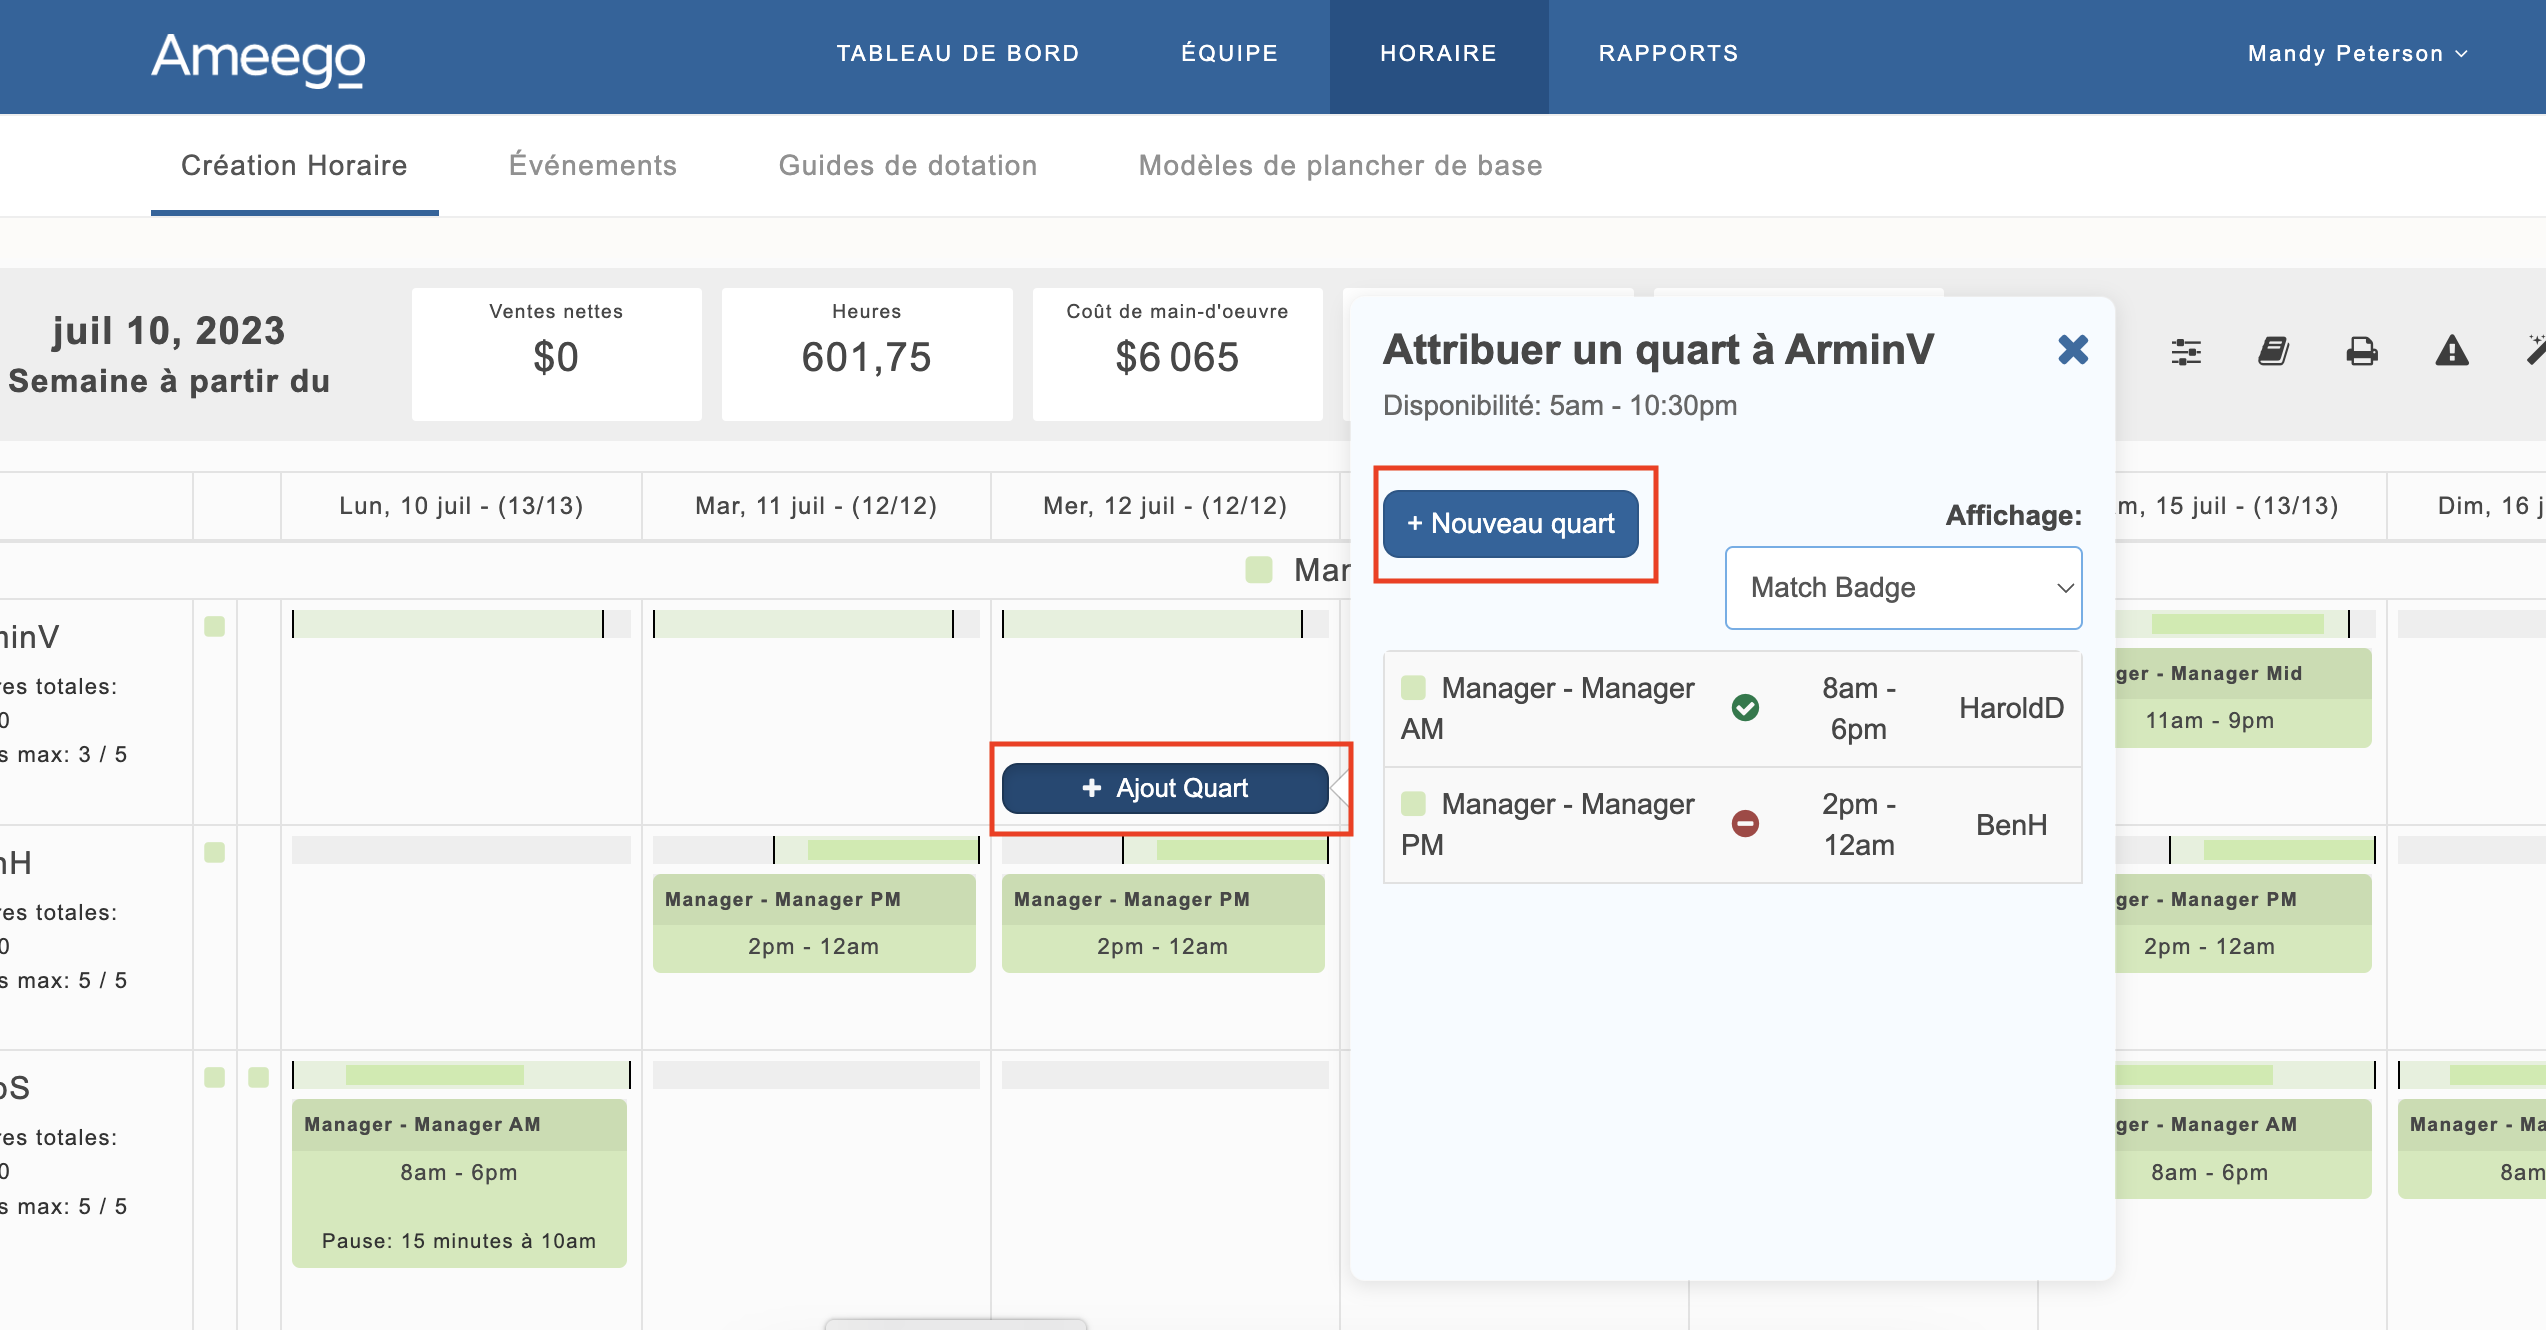The width and height of the screenshot is (2546, 1330).
Task: Open the filter sliders icon in toolbar
Action: 2186,352
